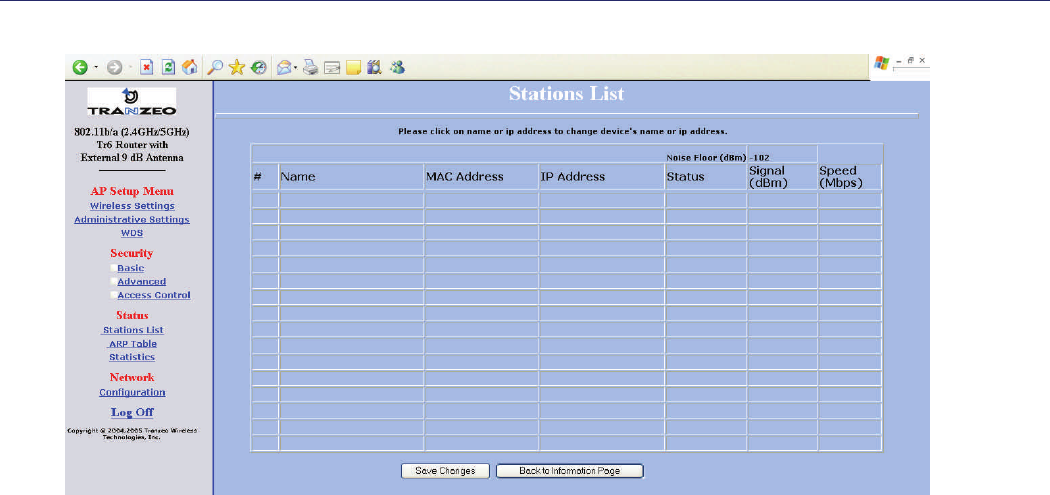Screen dimensions: 1050x495
Task: Open the Messenger people icon
Action: coord(397,67)
